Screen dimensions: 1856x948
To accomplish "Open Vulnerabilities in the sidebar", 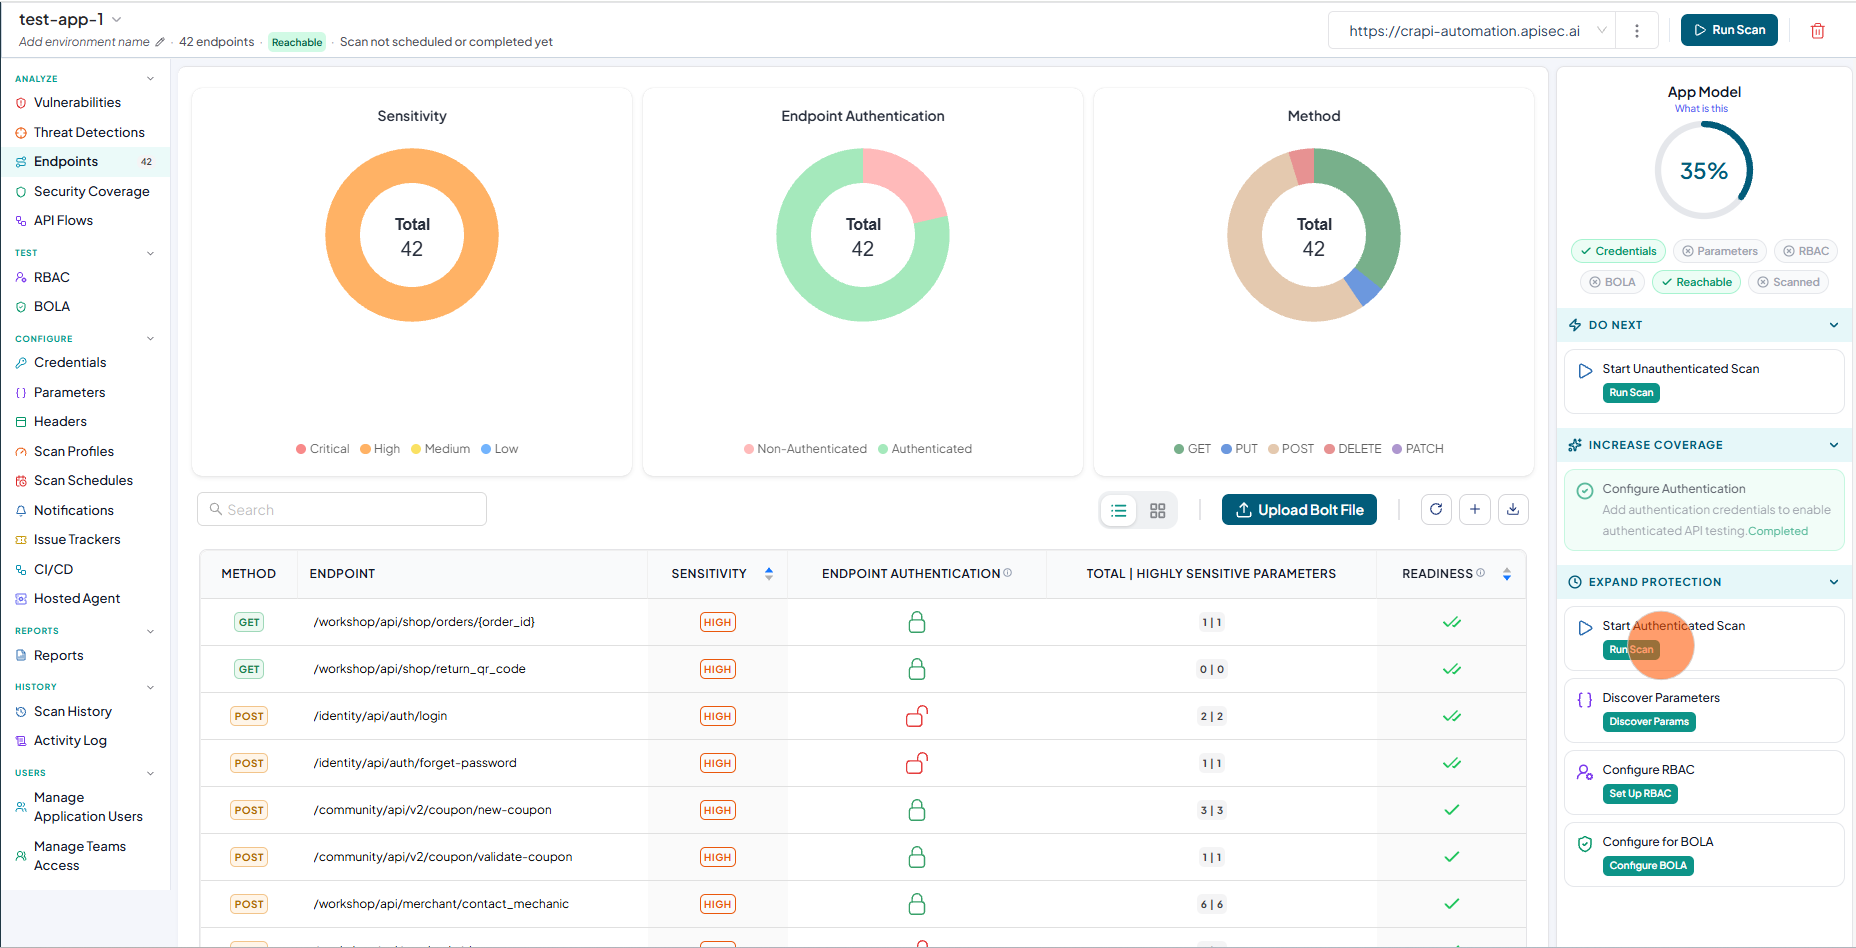I will point(77,103).
